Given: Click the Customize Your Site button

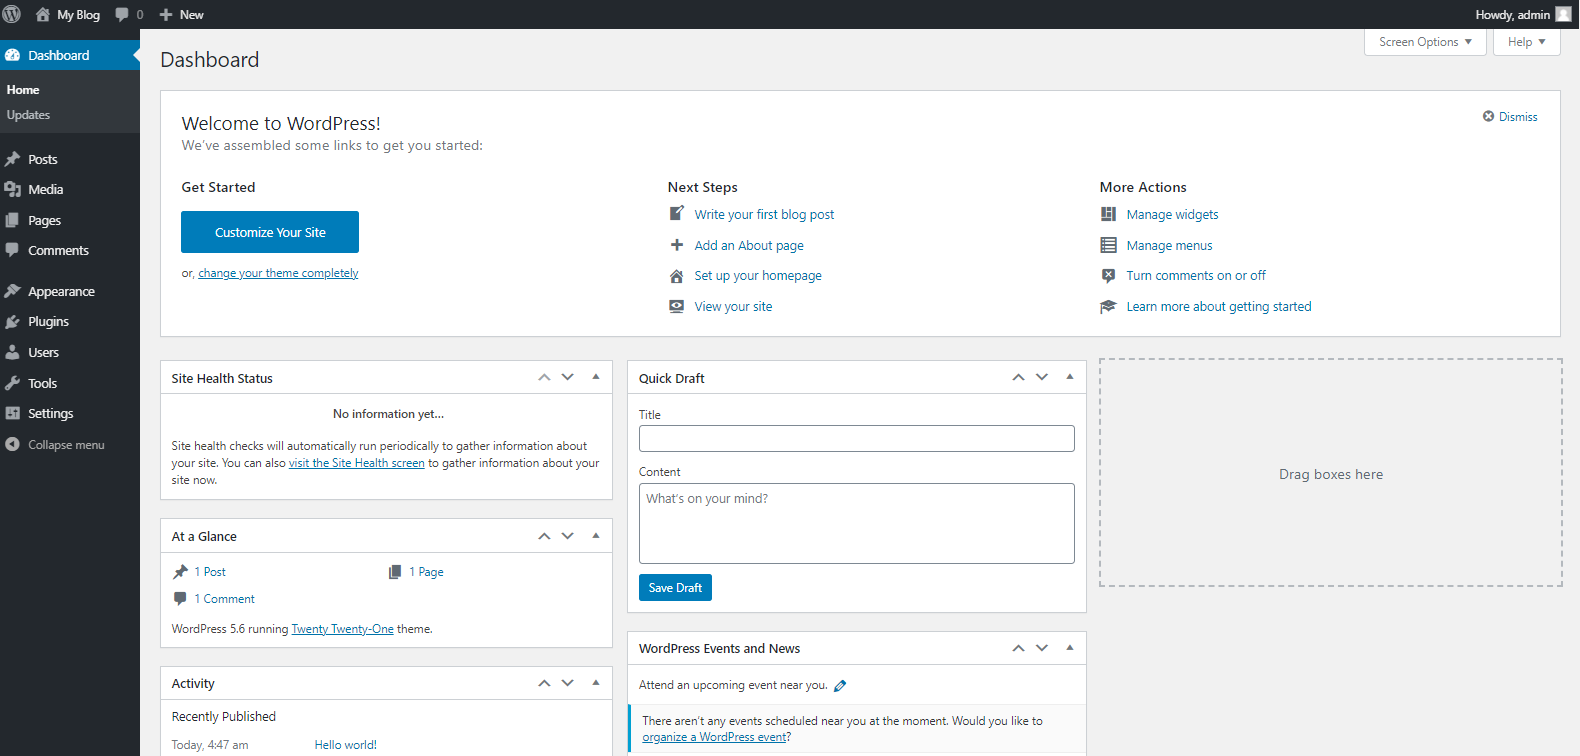Looking at the screenshot, I should pyautogui.click(x=270, y=232).
